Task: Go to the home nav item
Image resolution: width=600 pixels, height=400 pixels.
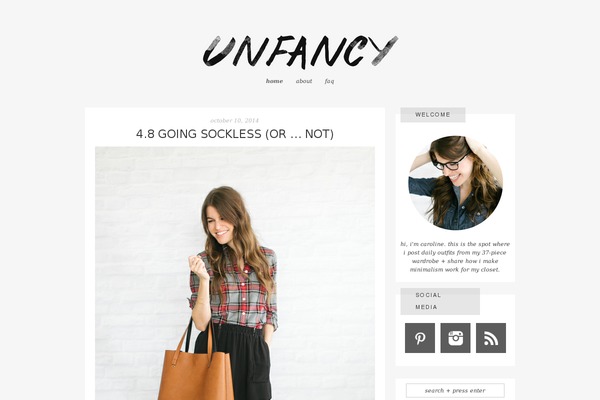Action: click(x=274, y=81)
